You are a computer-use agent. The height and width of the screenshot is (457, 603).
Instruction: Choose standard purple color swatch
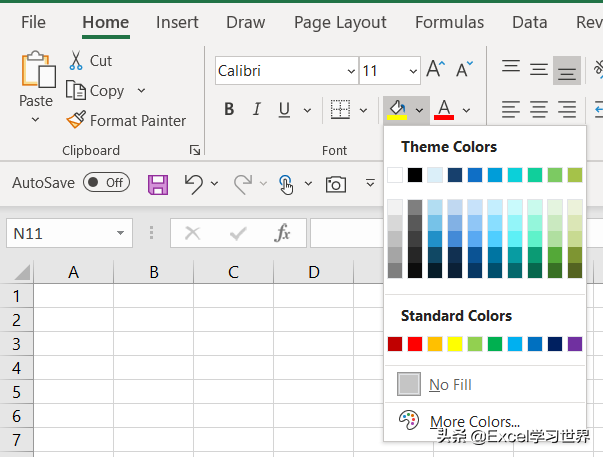[575, 344]
